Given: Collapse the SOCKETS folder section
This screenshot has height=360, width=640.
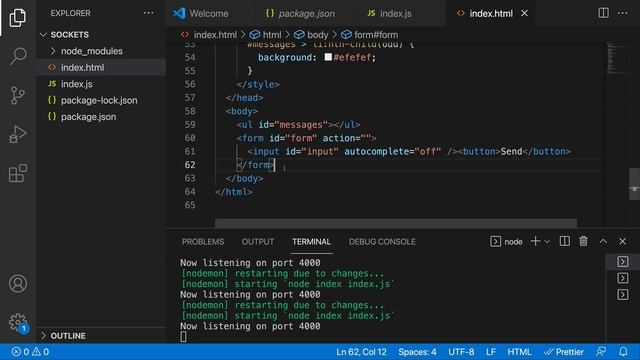Looking at the screenshot, I should point(101,35).
